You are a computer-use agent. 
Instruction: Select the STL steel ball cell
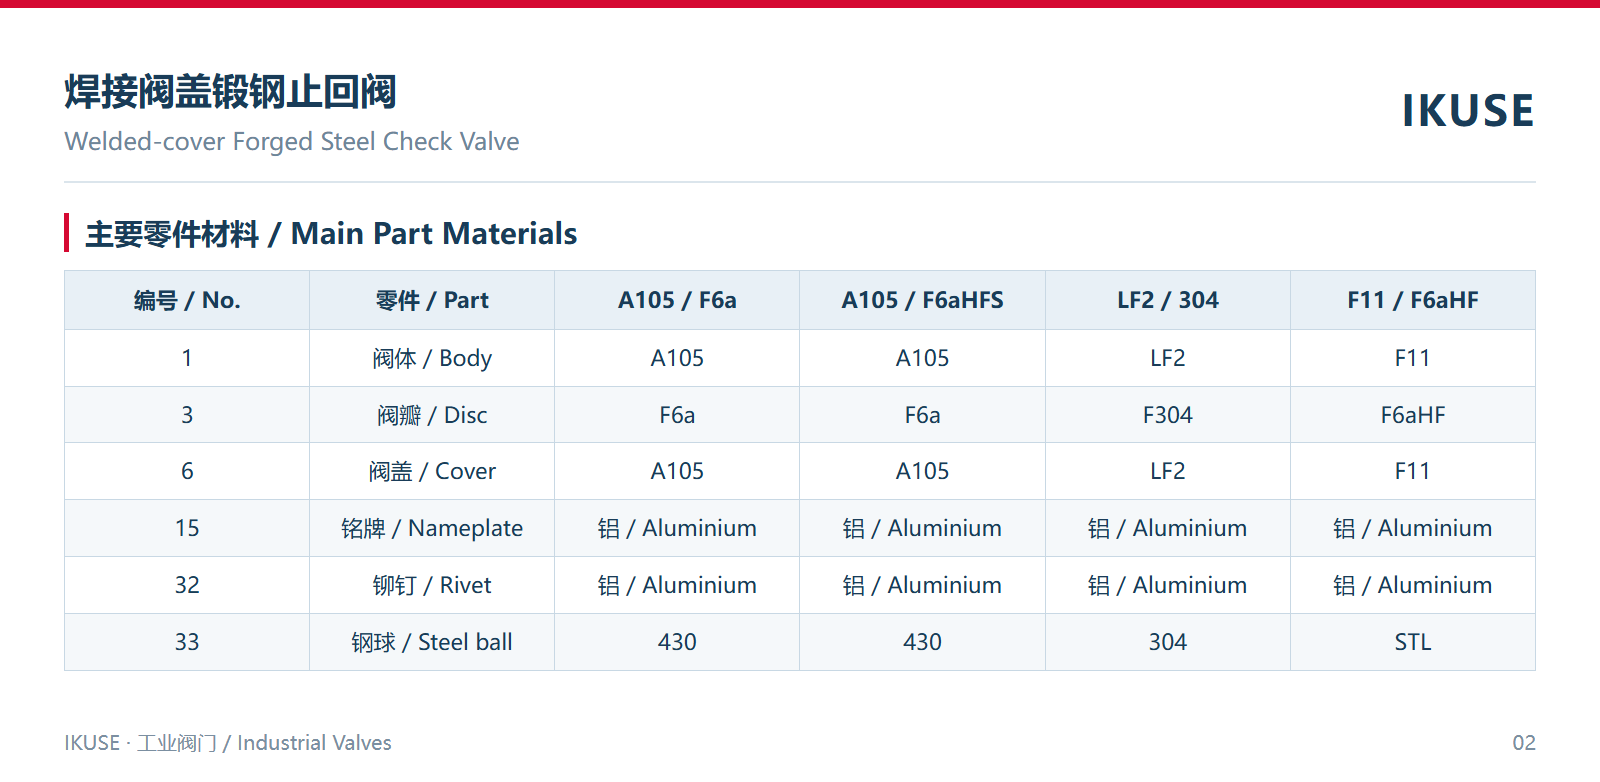(x=1413, y=642)
